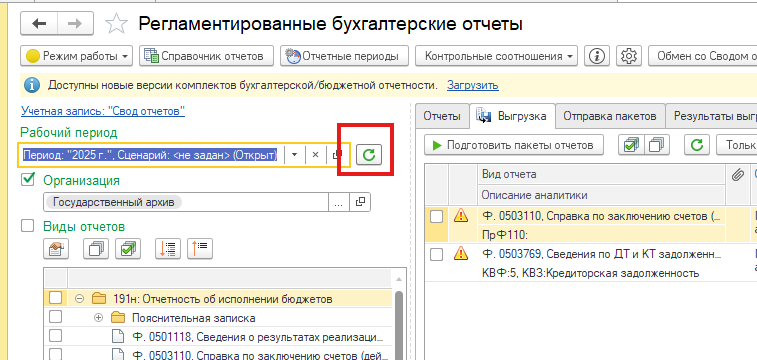757x360 pixels.
Task: Click the Государственный архив organization field
Action: (x=186, y=202)
